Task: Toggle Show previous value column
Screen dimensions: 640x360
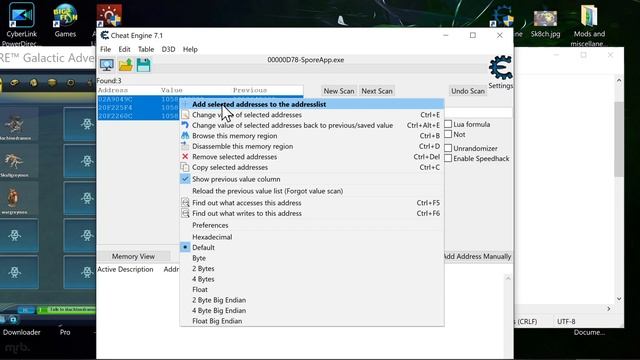Action: tap(312, 179)
